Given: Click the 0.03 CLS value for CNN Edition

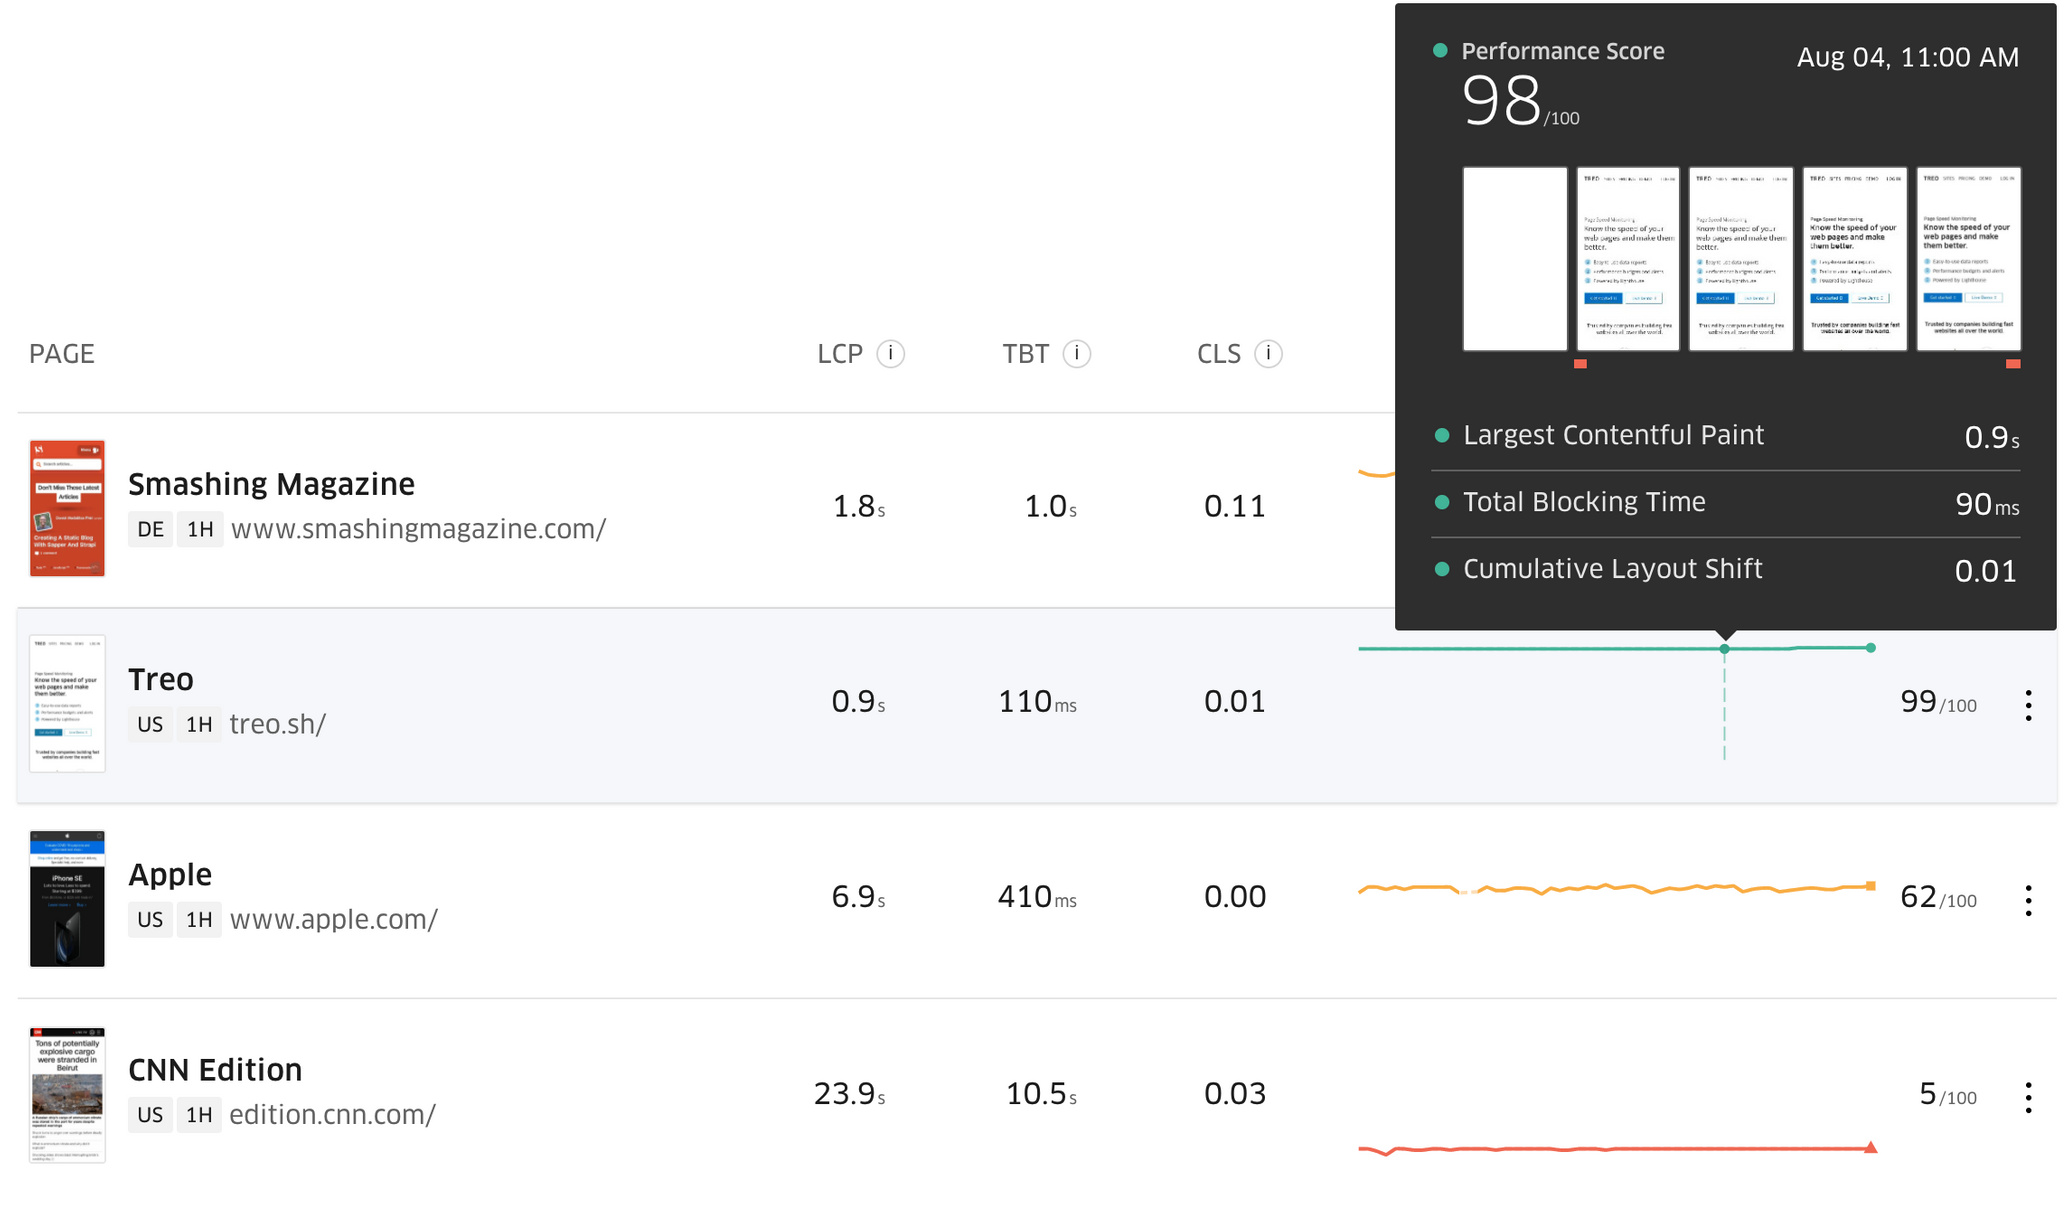Looking at the screenshot, I should point(1235,1094).
